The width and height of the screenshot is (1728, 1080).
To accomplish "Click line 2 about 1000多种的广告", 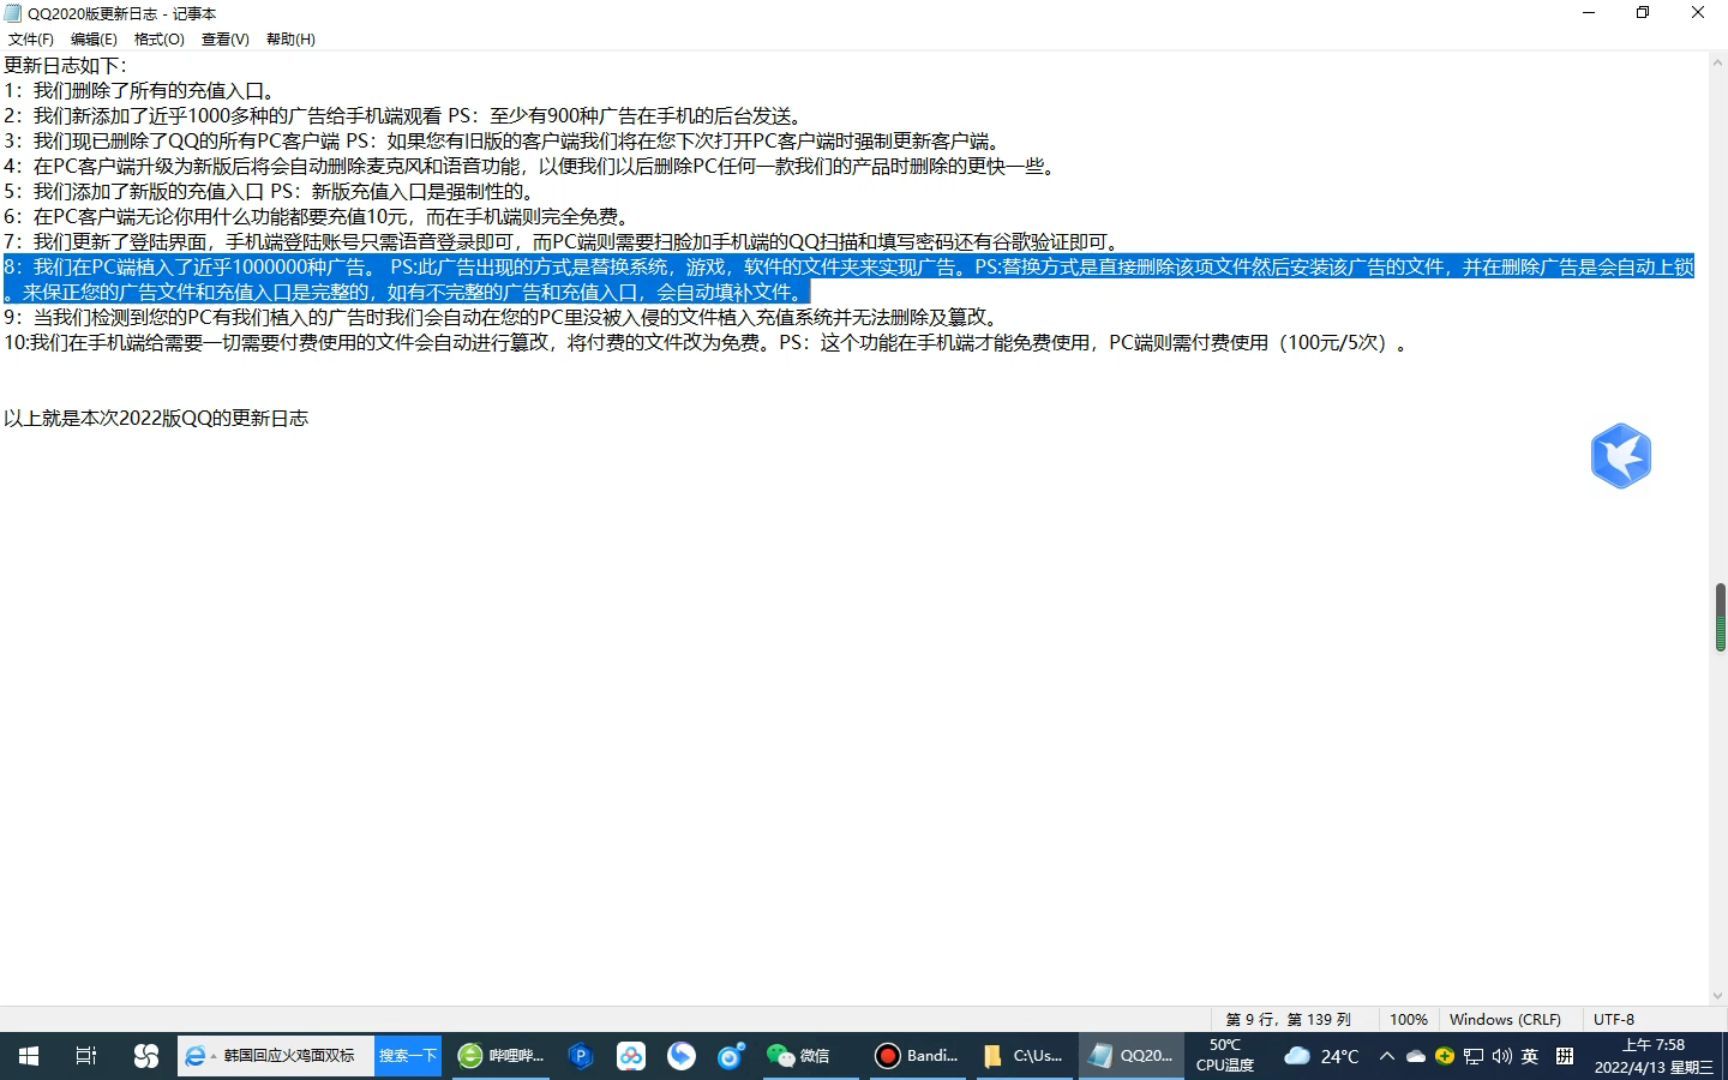I will coord(404,116).
